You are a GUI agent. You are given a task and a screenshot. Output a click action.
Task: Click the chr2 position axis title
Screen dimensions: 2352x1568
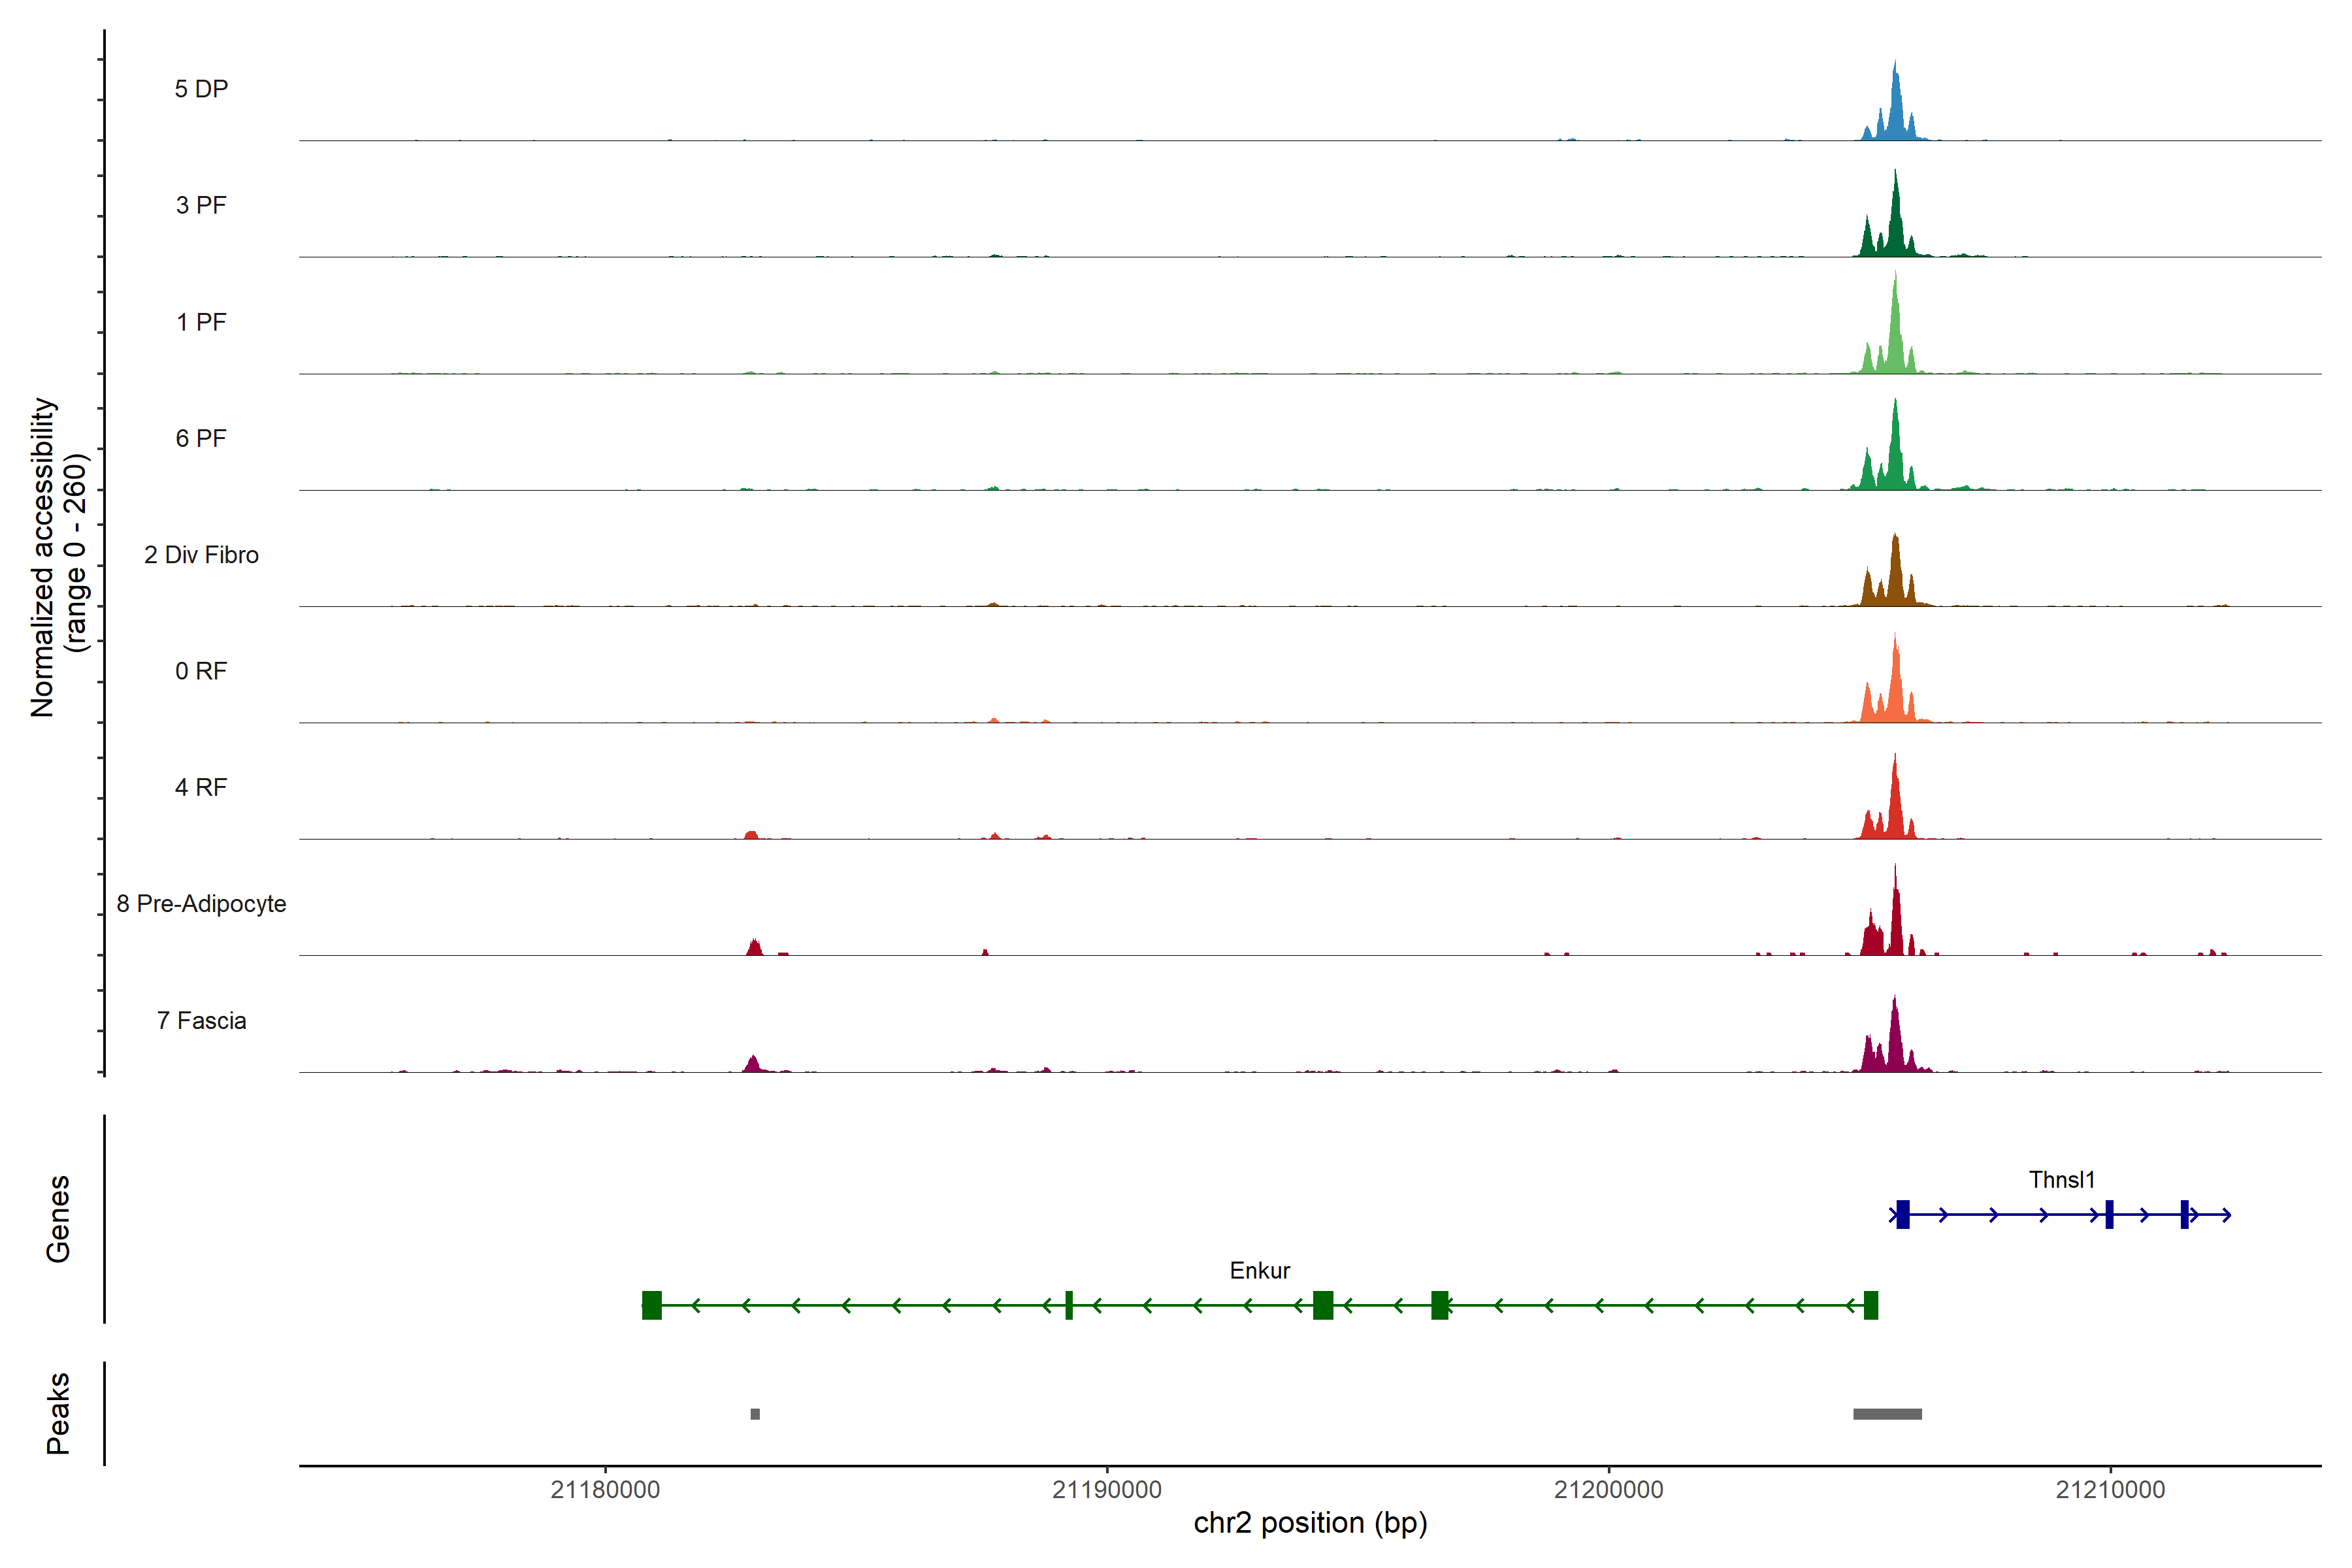tap(1310, 1523)
